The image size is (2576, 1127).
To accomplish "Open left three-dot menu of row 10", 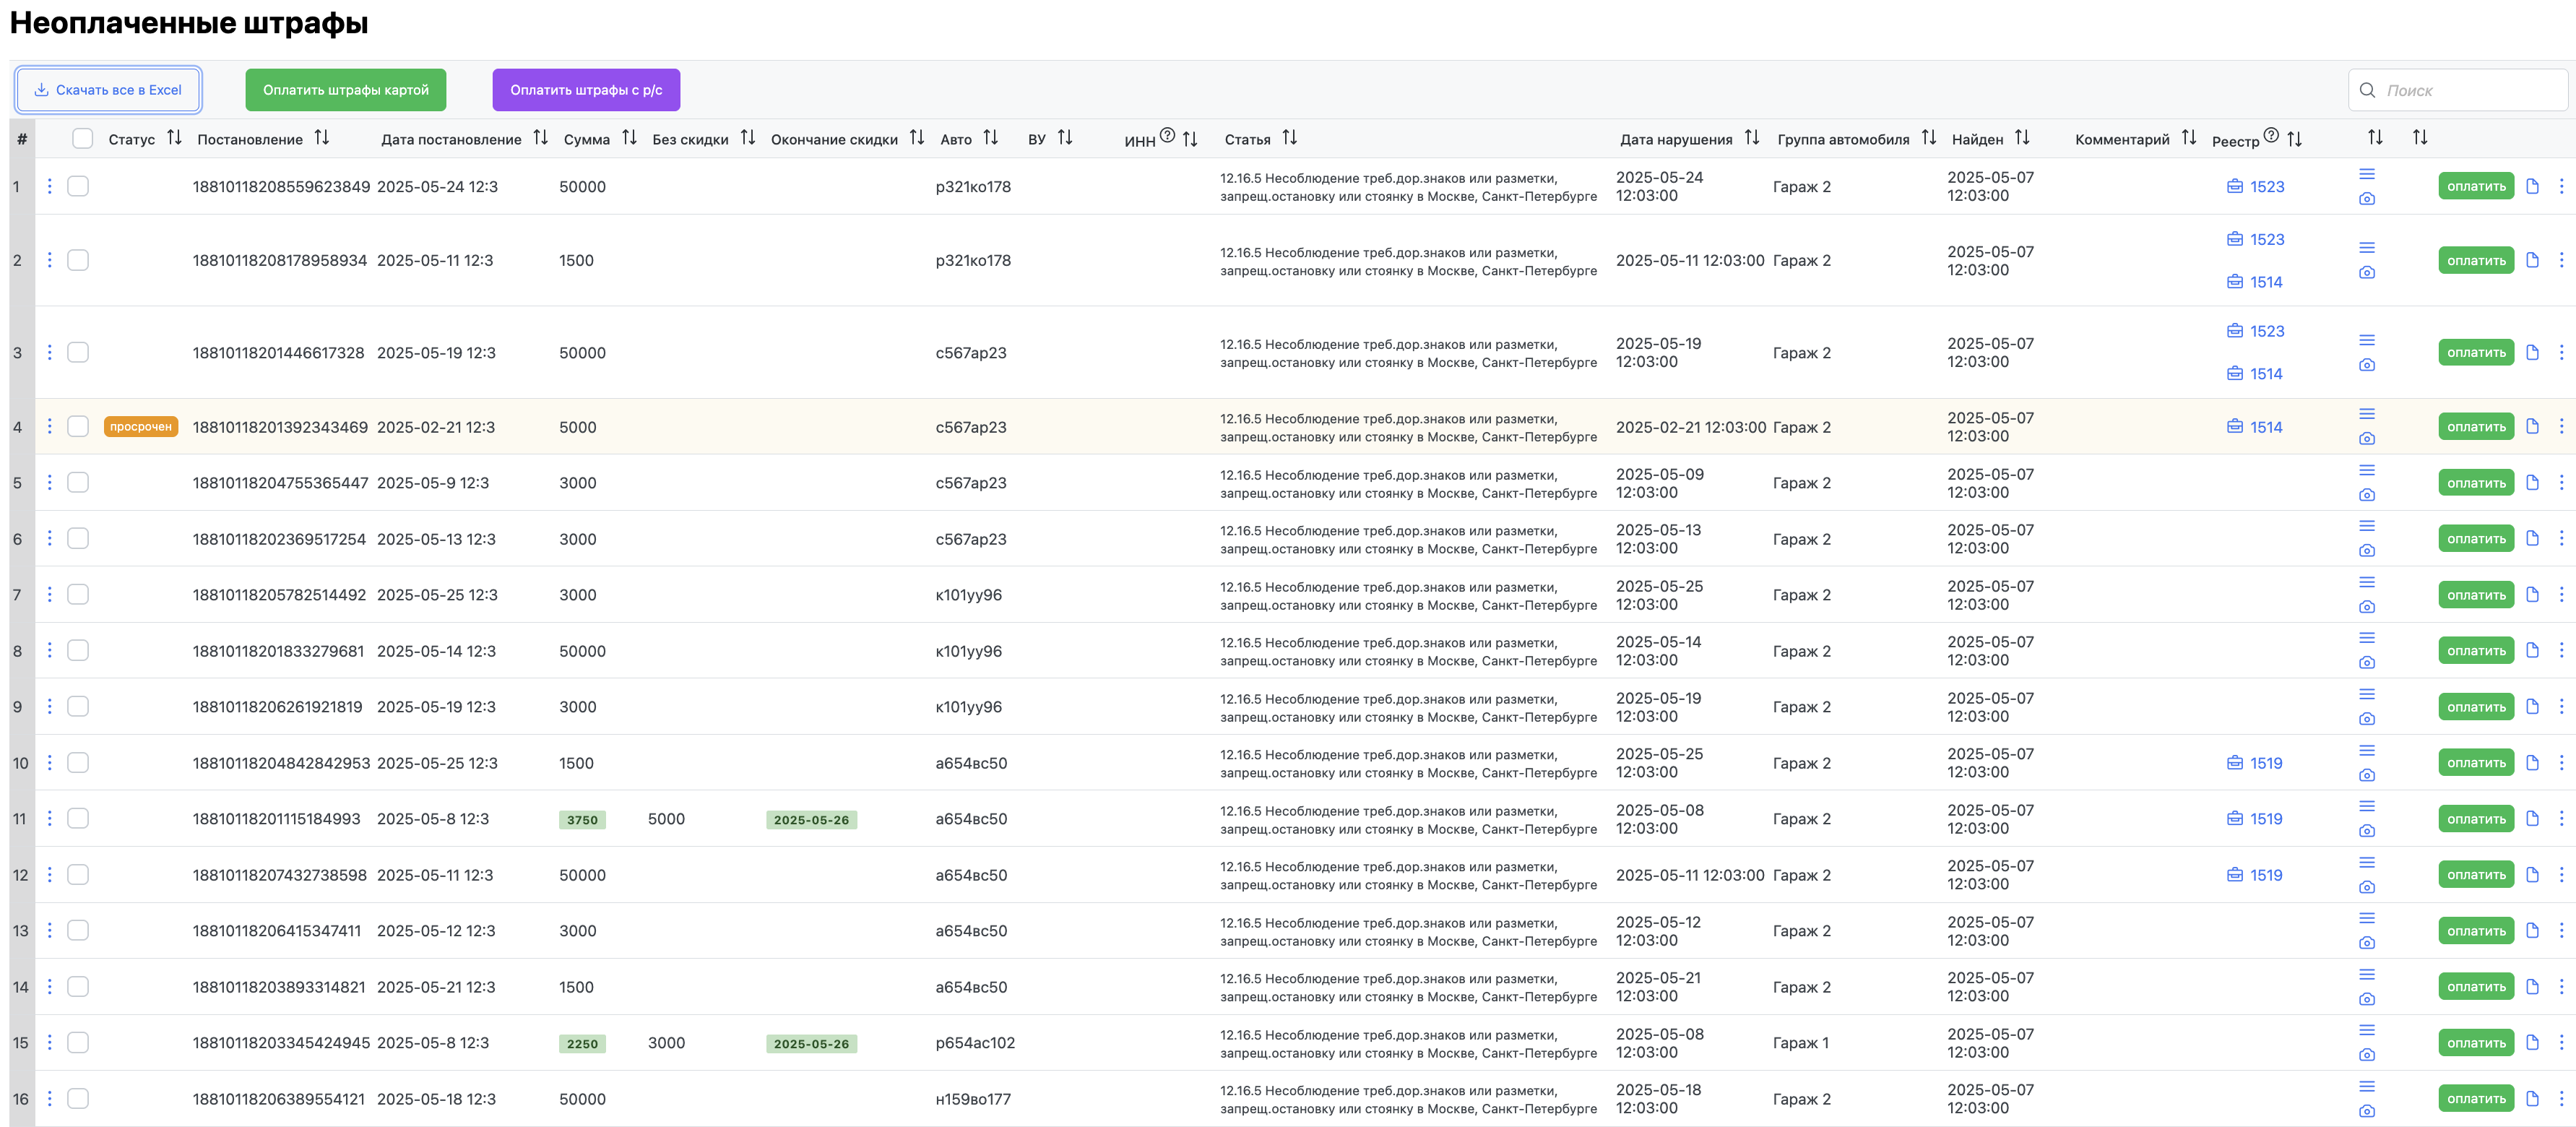I will tap(49, 762).
